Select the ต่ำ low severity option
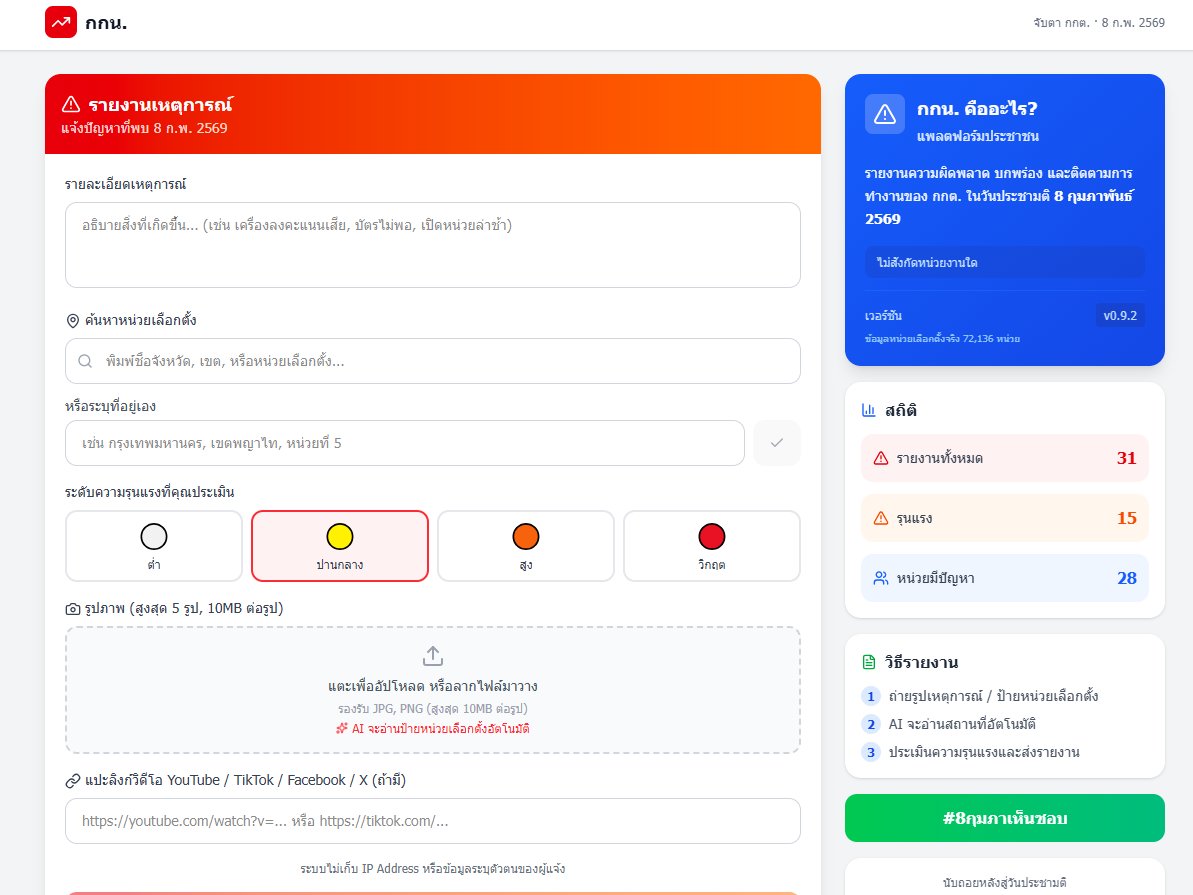This screenshot has width=1193, height=895. point(154,546)
